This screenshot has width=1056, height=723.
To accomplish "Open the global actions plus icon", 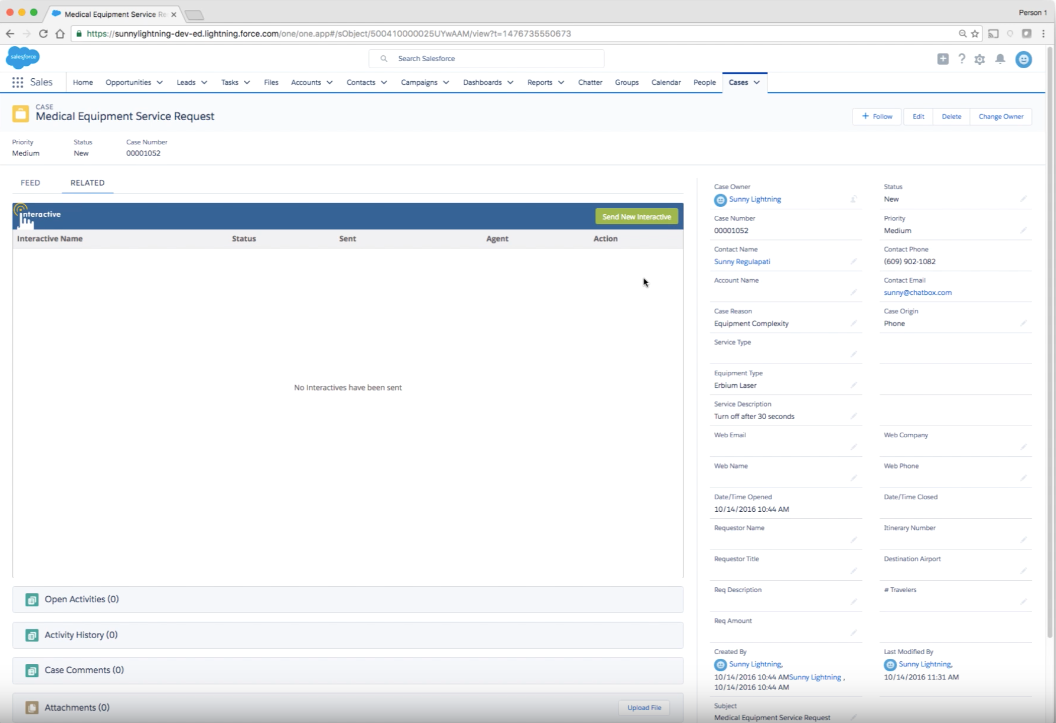I will point(943,59).
